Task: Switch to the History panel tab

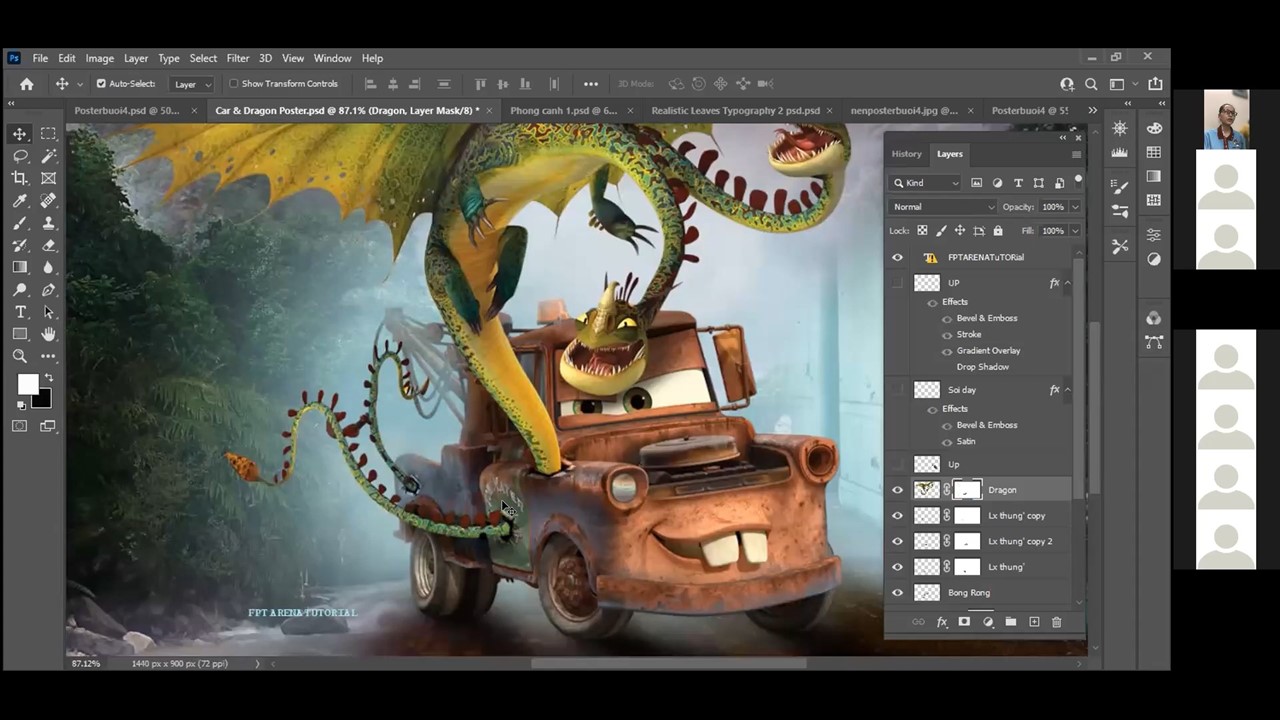Action: (906, 154)
